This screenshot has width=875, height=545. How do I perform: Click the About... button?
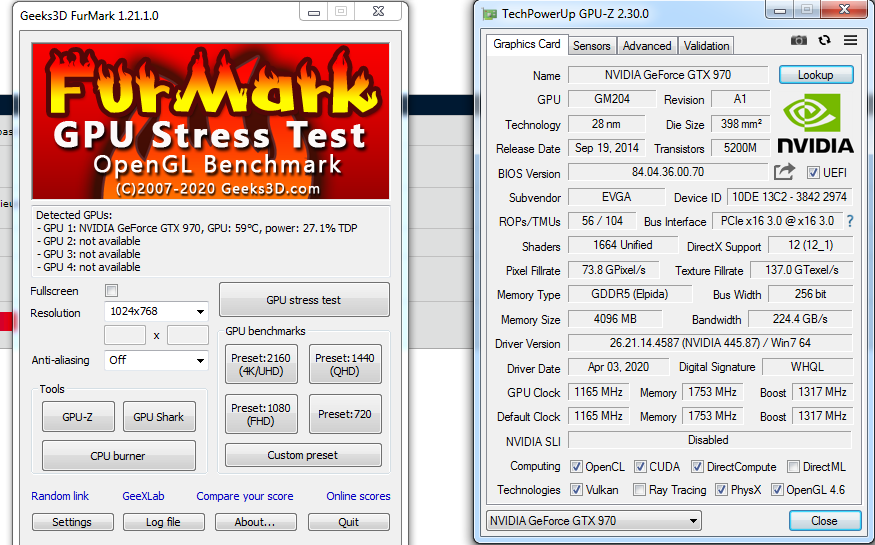click(x=256, y=522)
